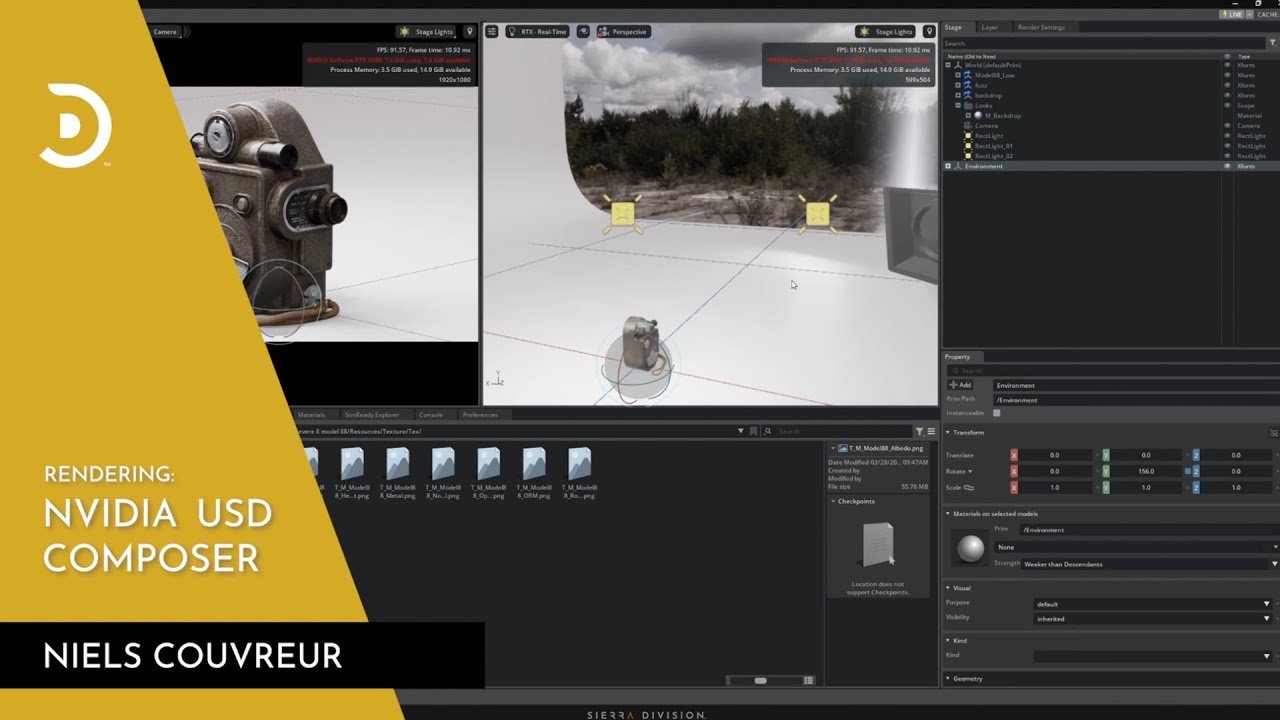The image size is (1280, 720).
Task: Open the Visibility inherited dropdown
Action: coord(1152,619)
